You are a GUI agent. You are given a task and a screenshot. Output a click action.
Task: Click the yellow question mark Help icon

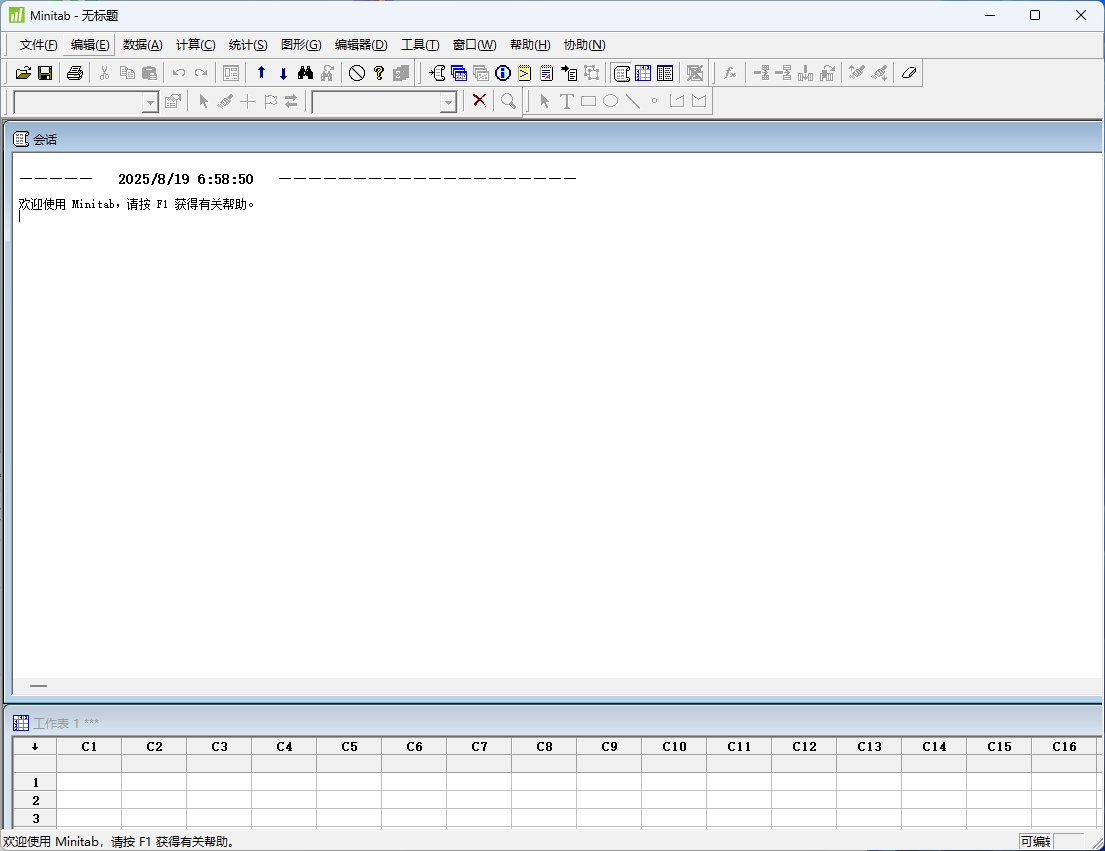[x=379, y=73]
